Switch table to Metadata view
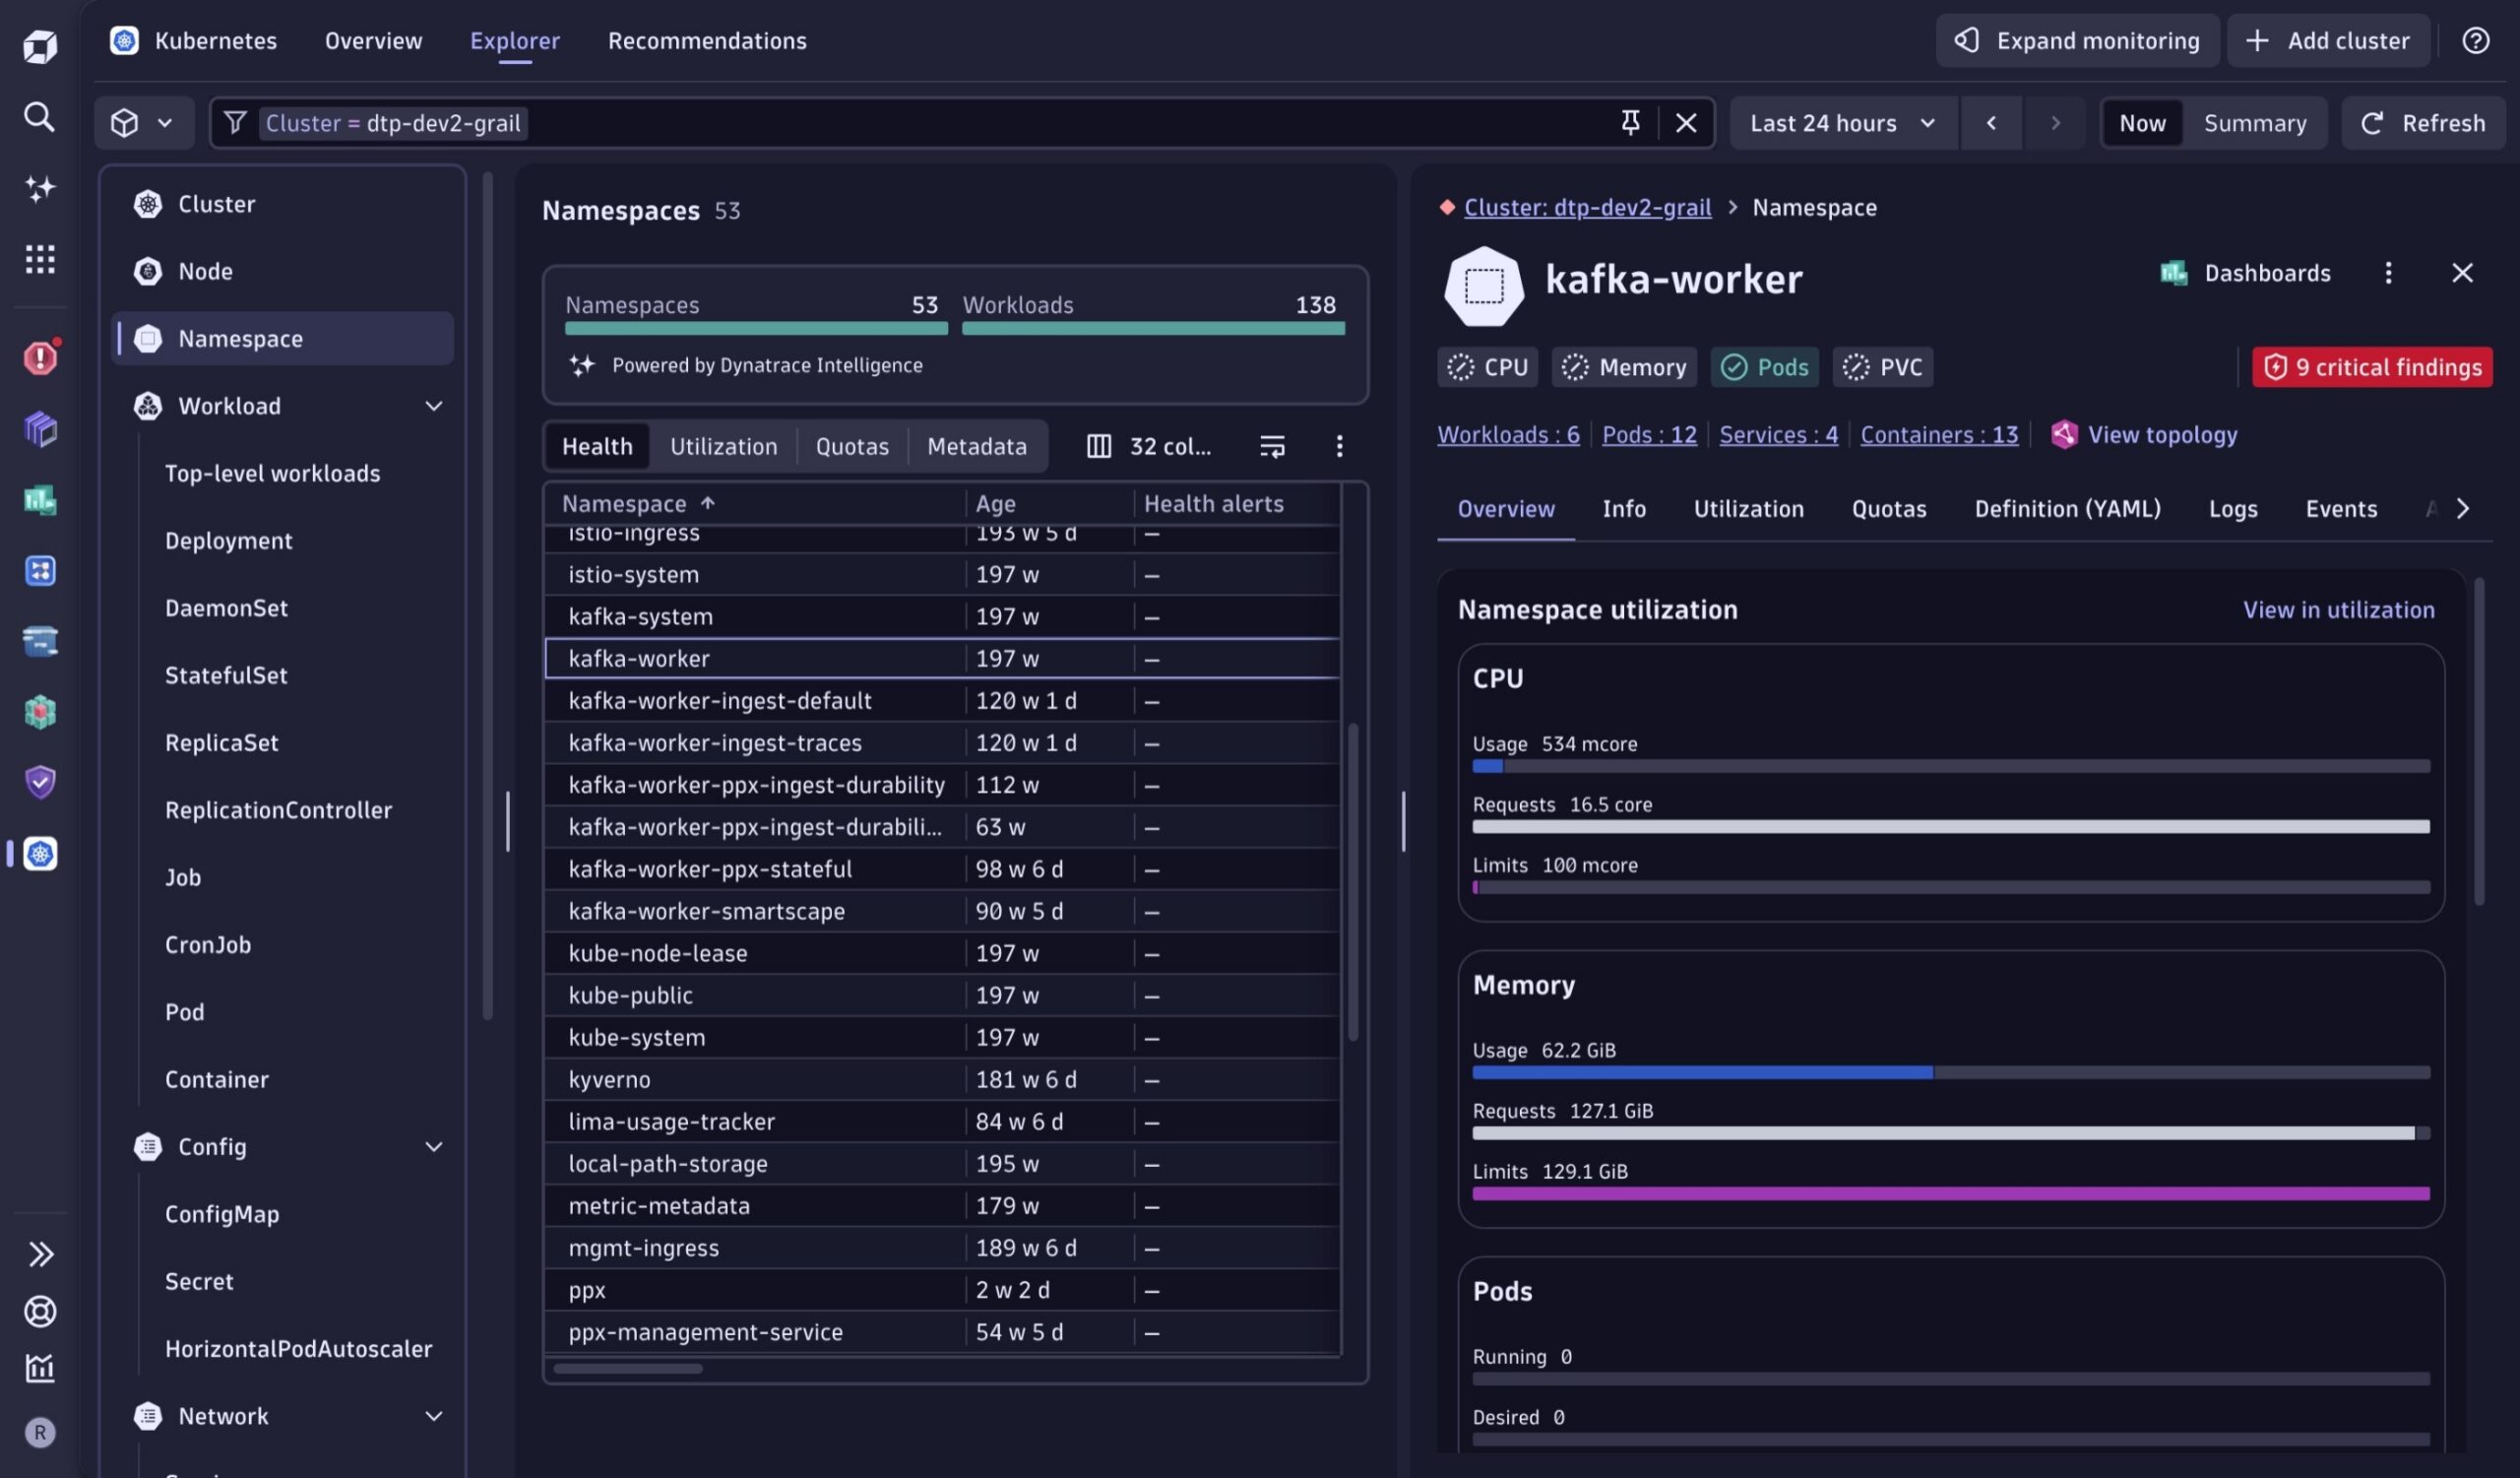Viewport: 2520px width, 1478px height. [x=976, y=446]
